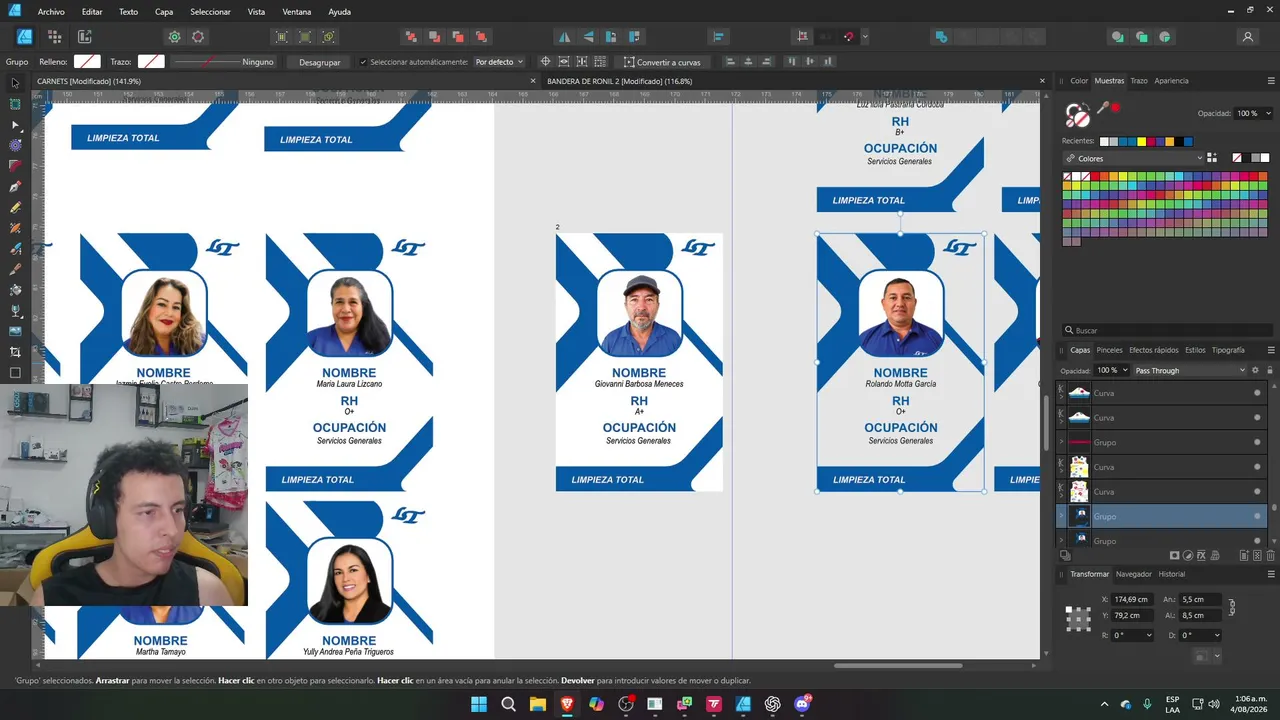
Task: Toggle visibility of the selected Grupo layer
Action: pos(1257,516)
